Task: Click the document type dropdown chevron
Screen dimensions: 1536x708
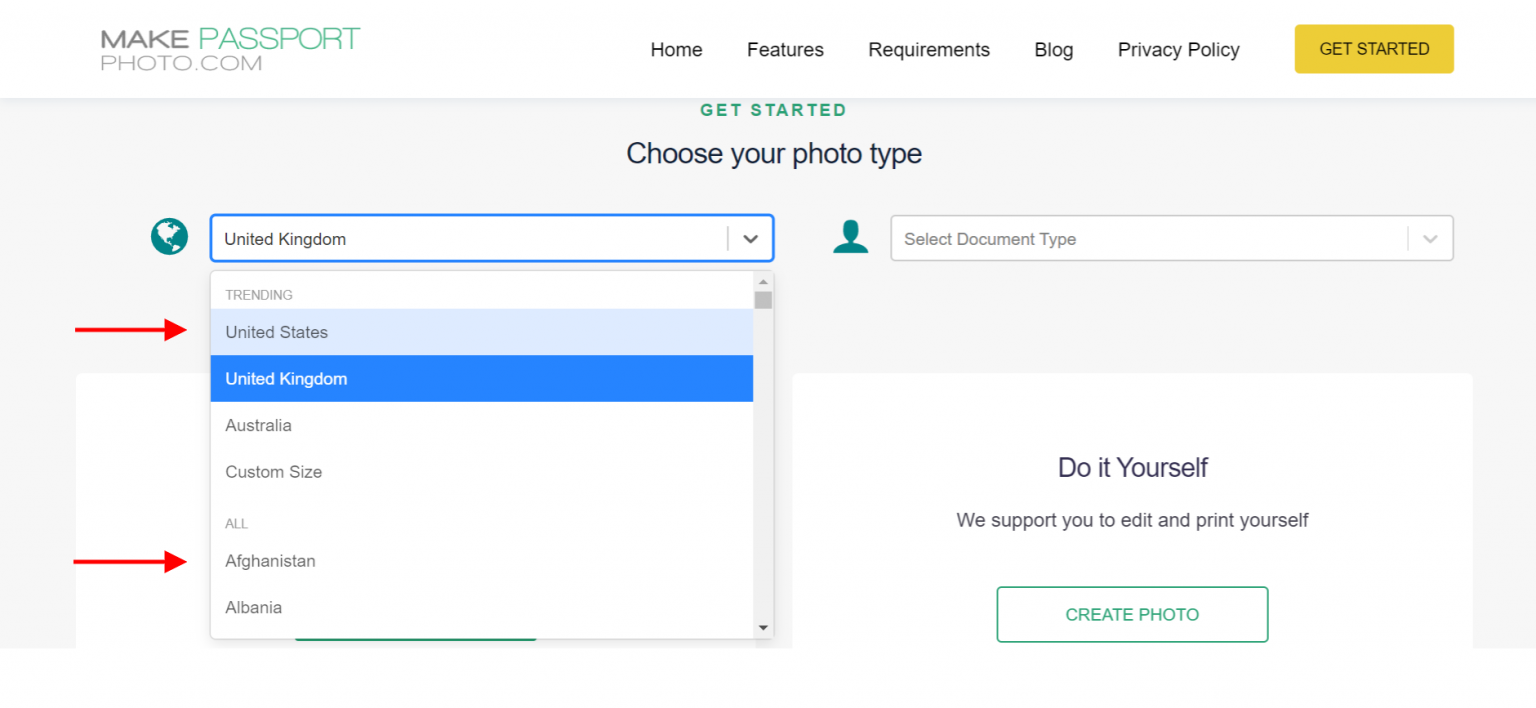Action: coord(1431,239)
